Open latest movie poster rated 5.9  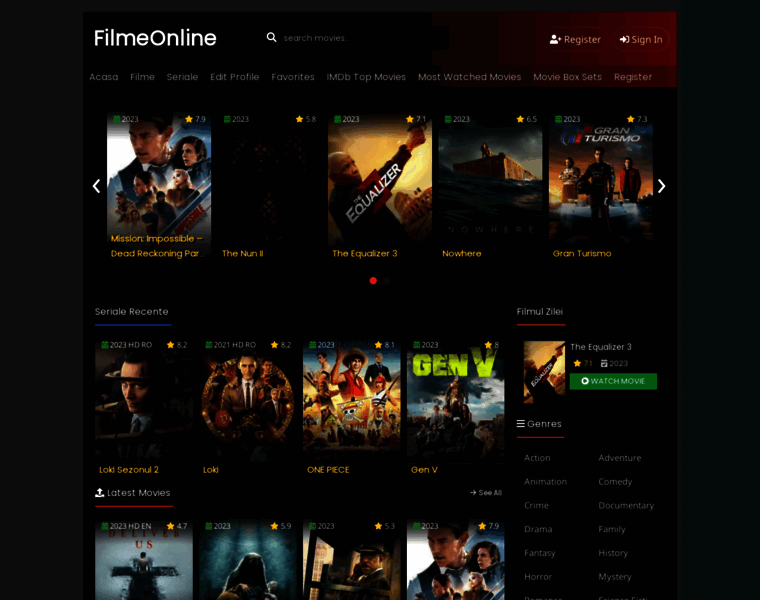pos(248,561)
